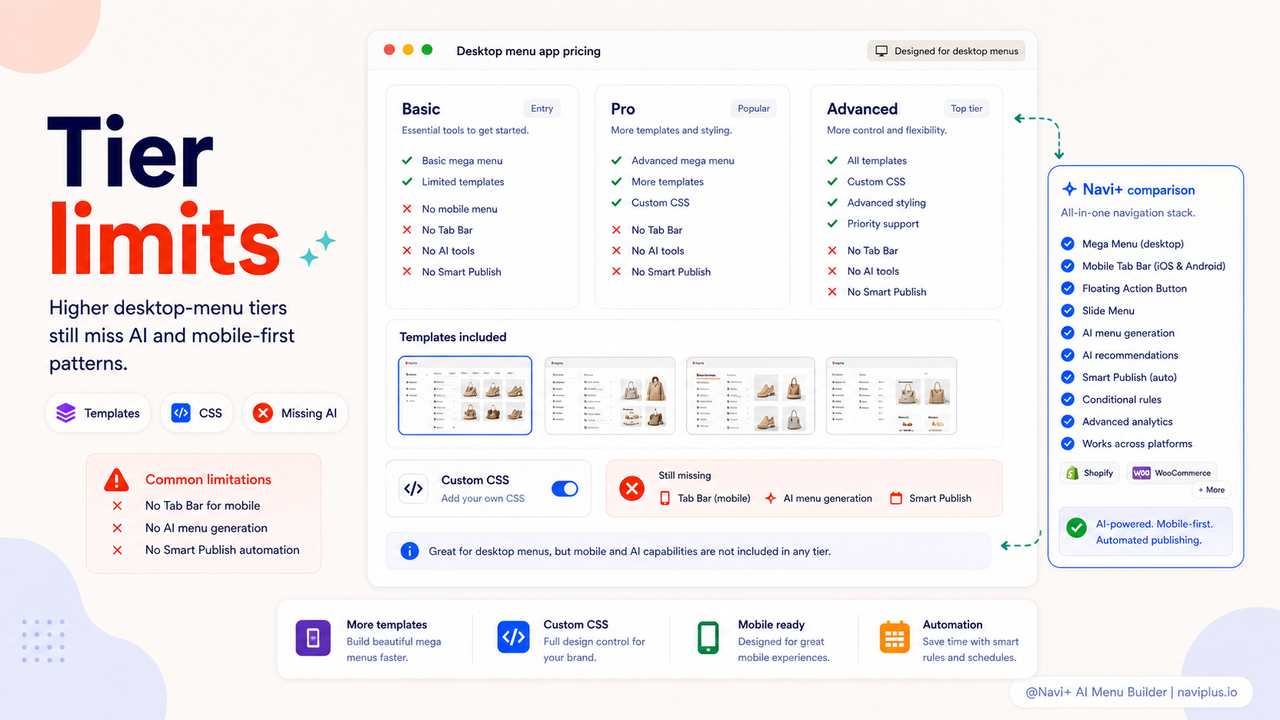Click the AI menu generation checkmark in Navi+ list

point(1068,333)
